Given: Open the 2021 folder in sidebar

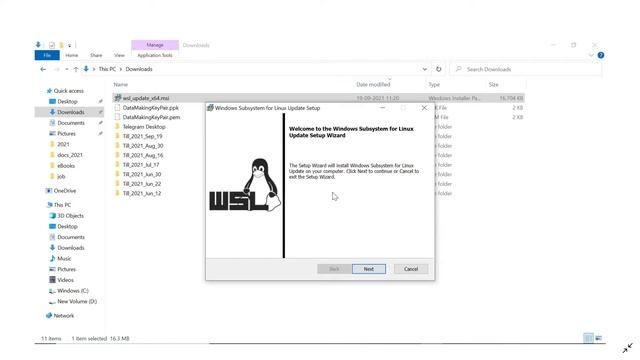Looking at the screenshot, I should (63, 144).
